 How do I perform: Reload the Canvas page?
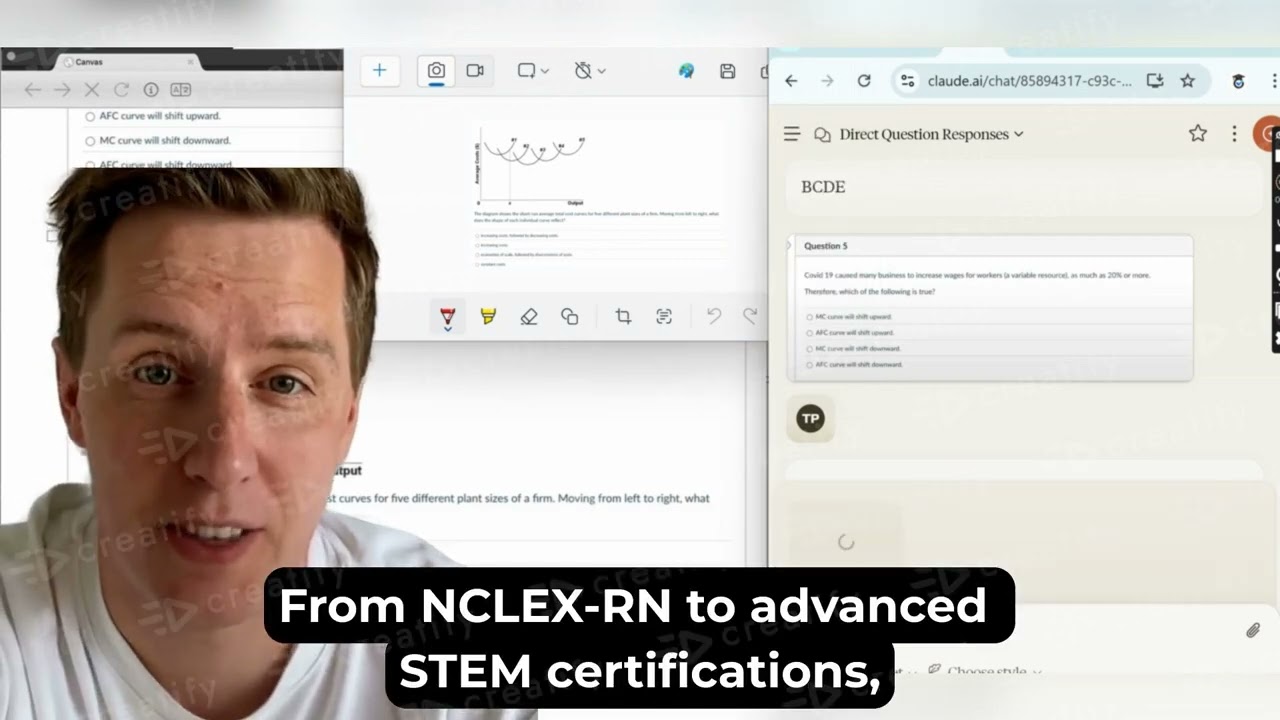click(121, 90)
